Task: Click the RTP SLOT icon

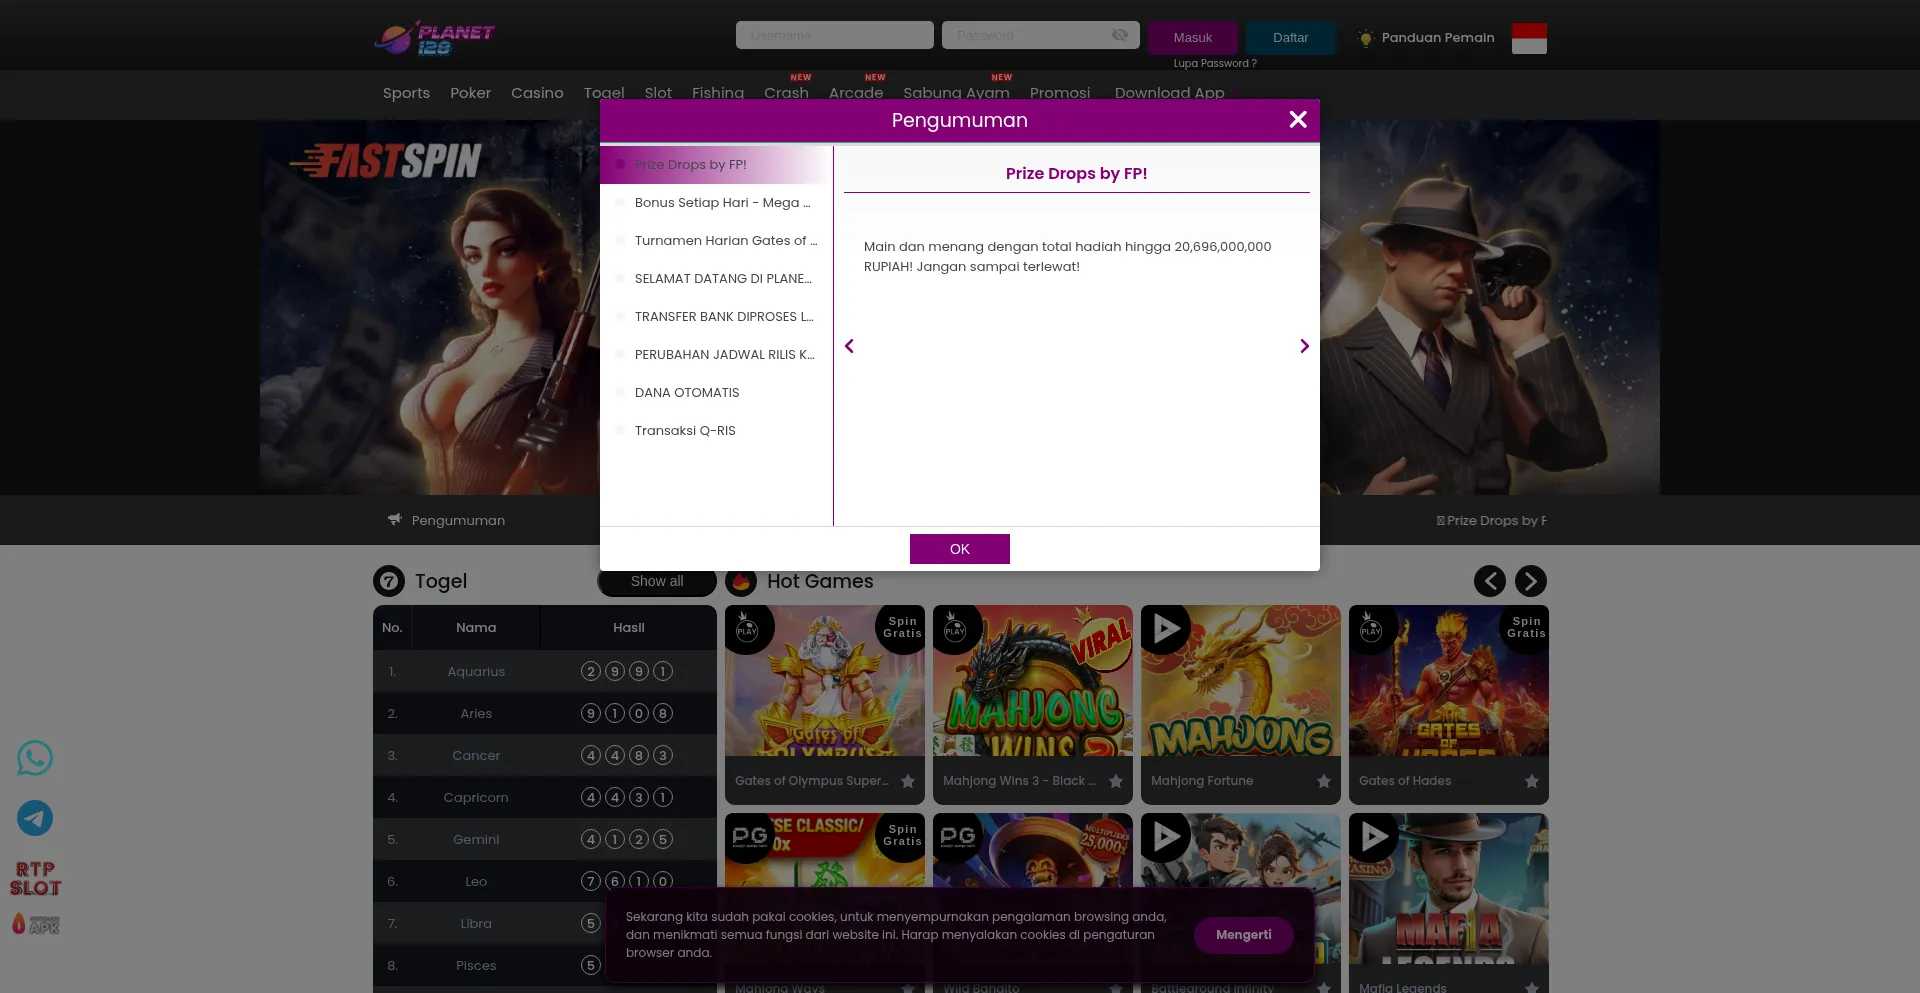Action: tap(35, 878)
